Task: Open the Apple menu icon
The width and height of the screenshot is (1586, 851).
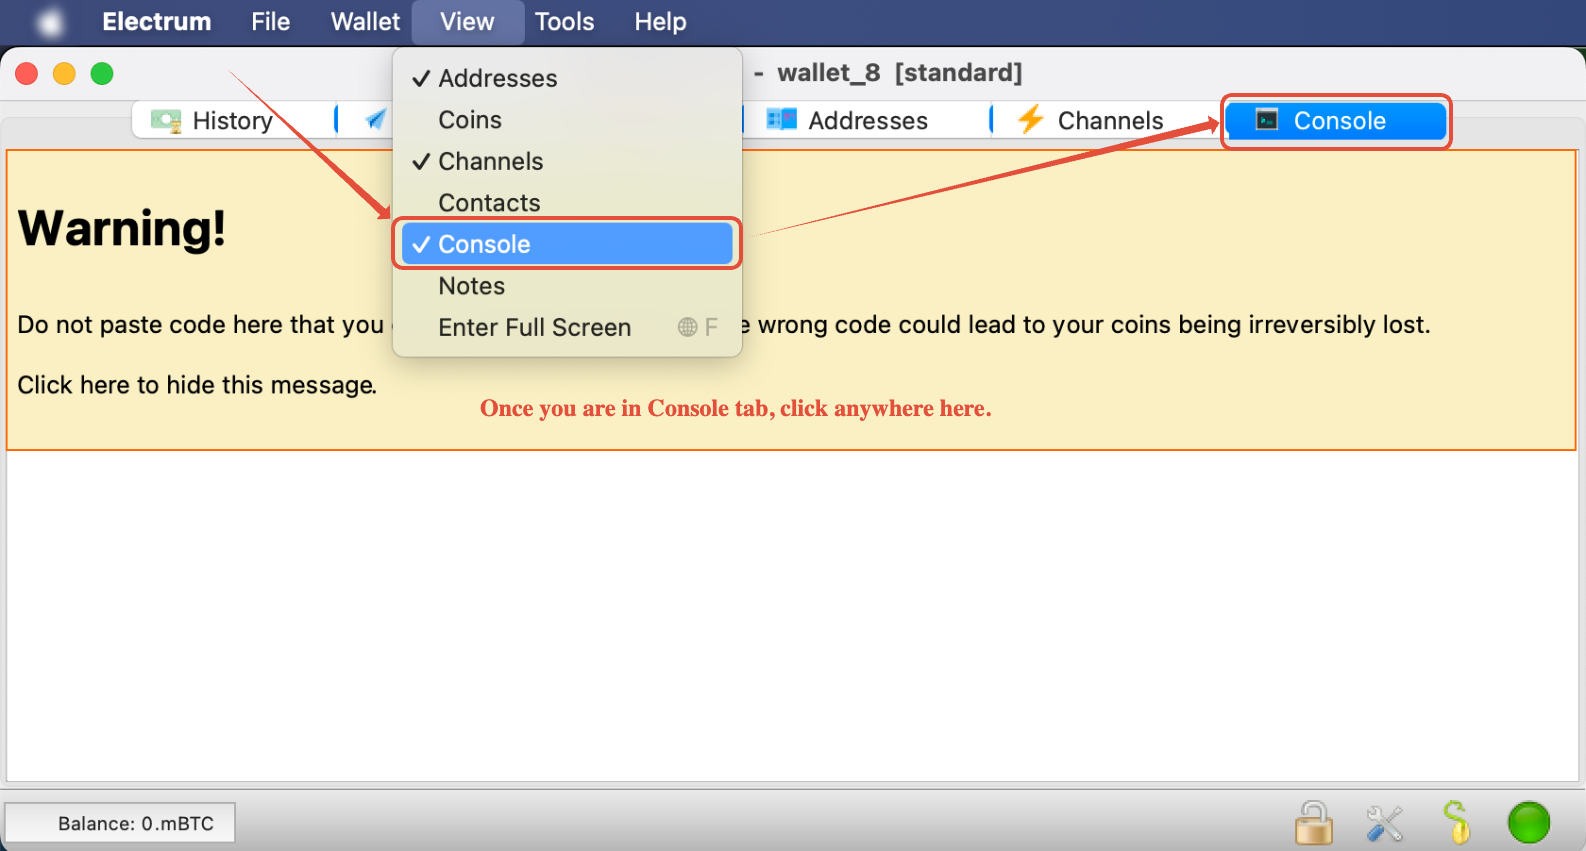Action: click(x=49, y=22)
